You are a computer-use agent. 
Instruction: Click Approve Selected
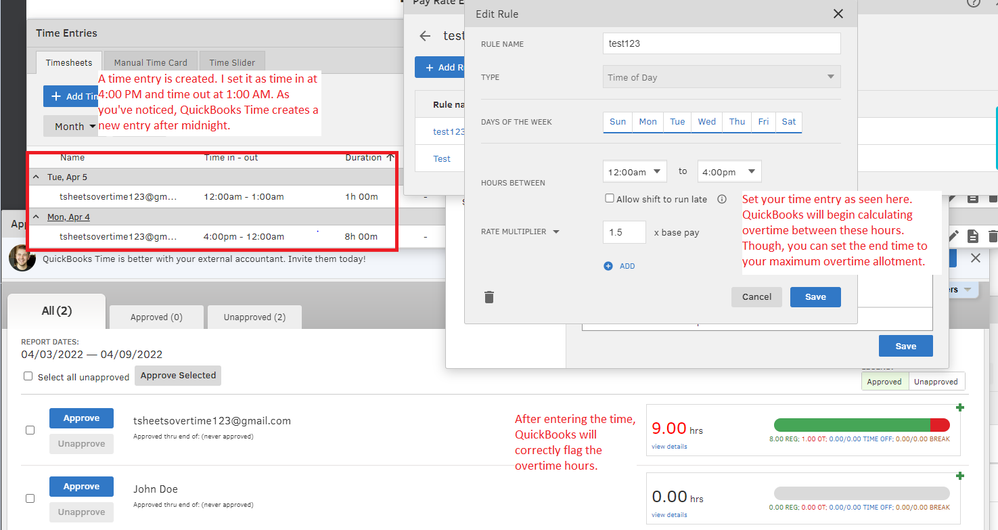178,375
